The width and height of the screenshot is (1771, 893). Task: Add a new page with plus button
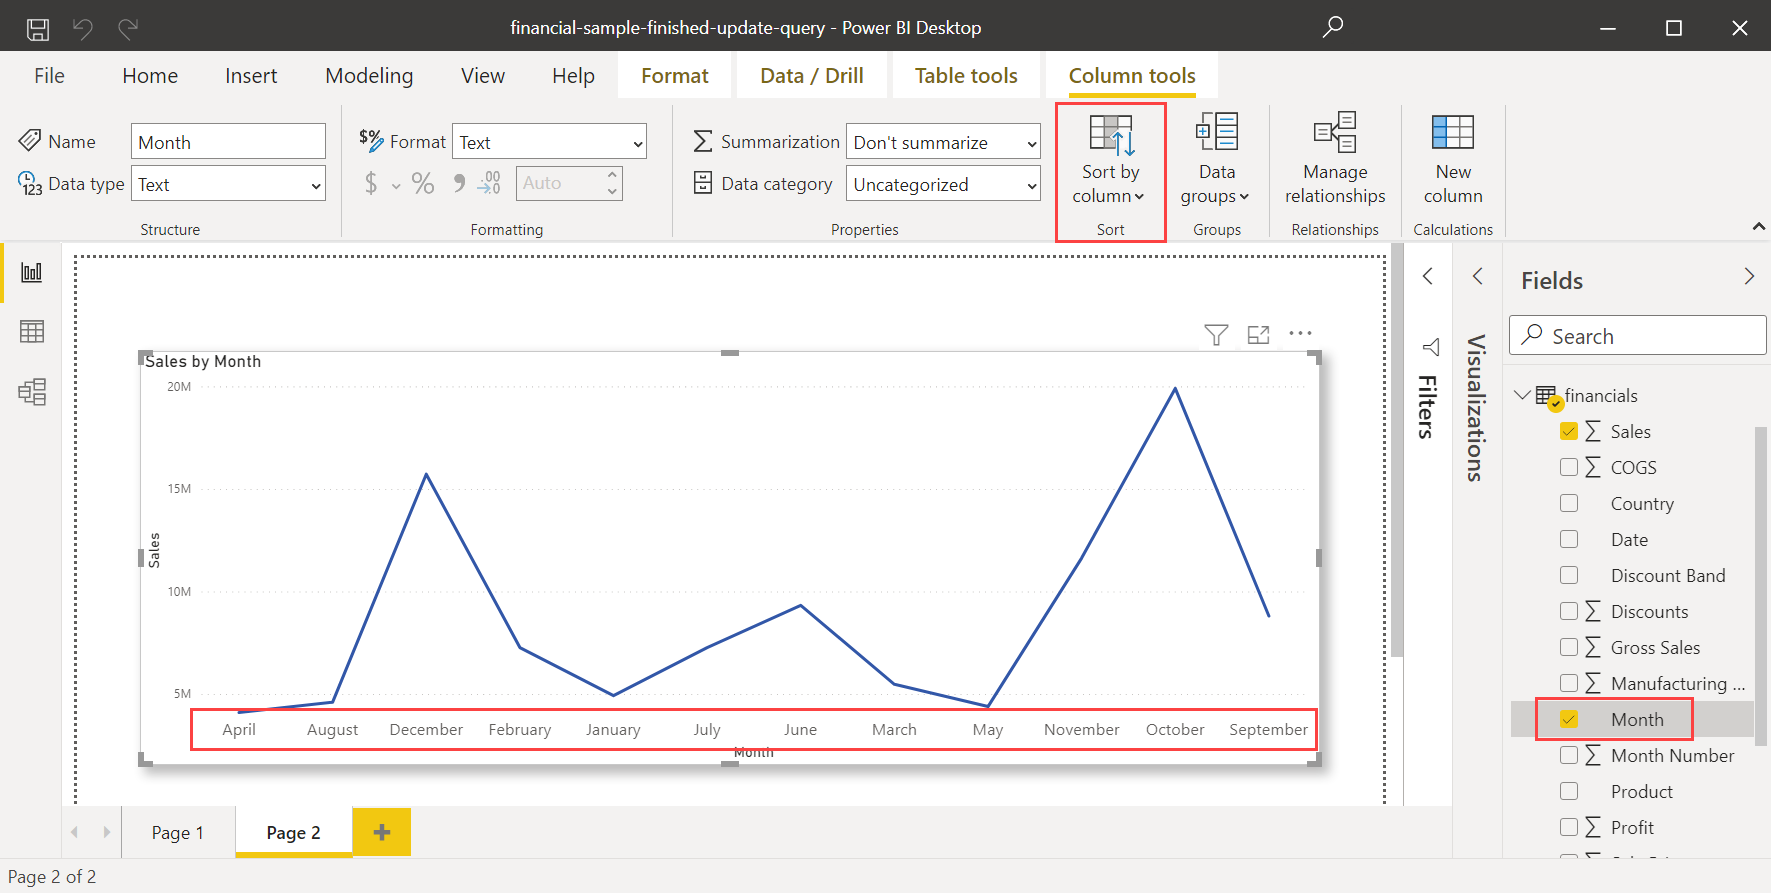coord(382,832)
